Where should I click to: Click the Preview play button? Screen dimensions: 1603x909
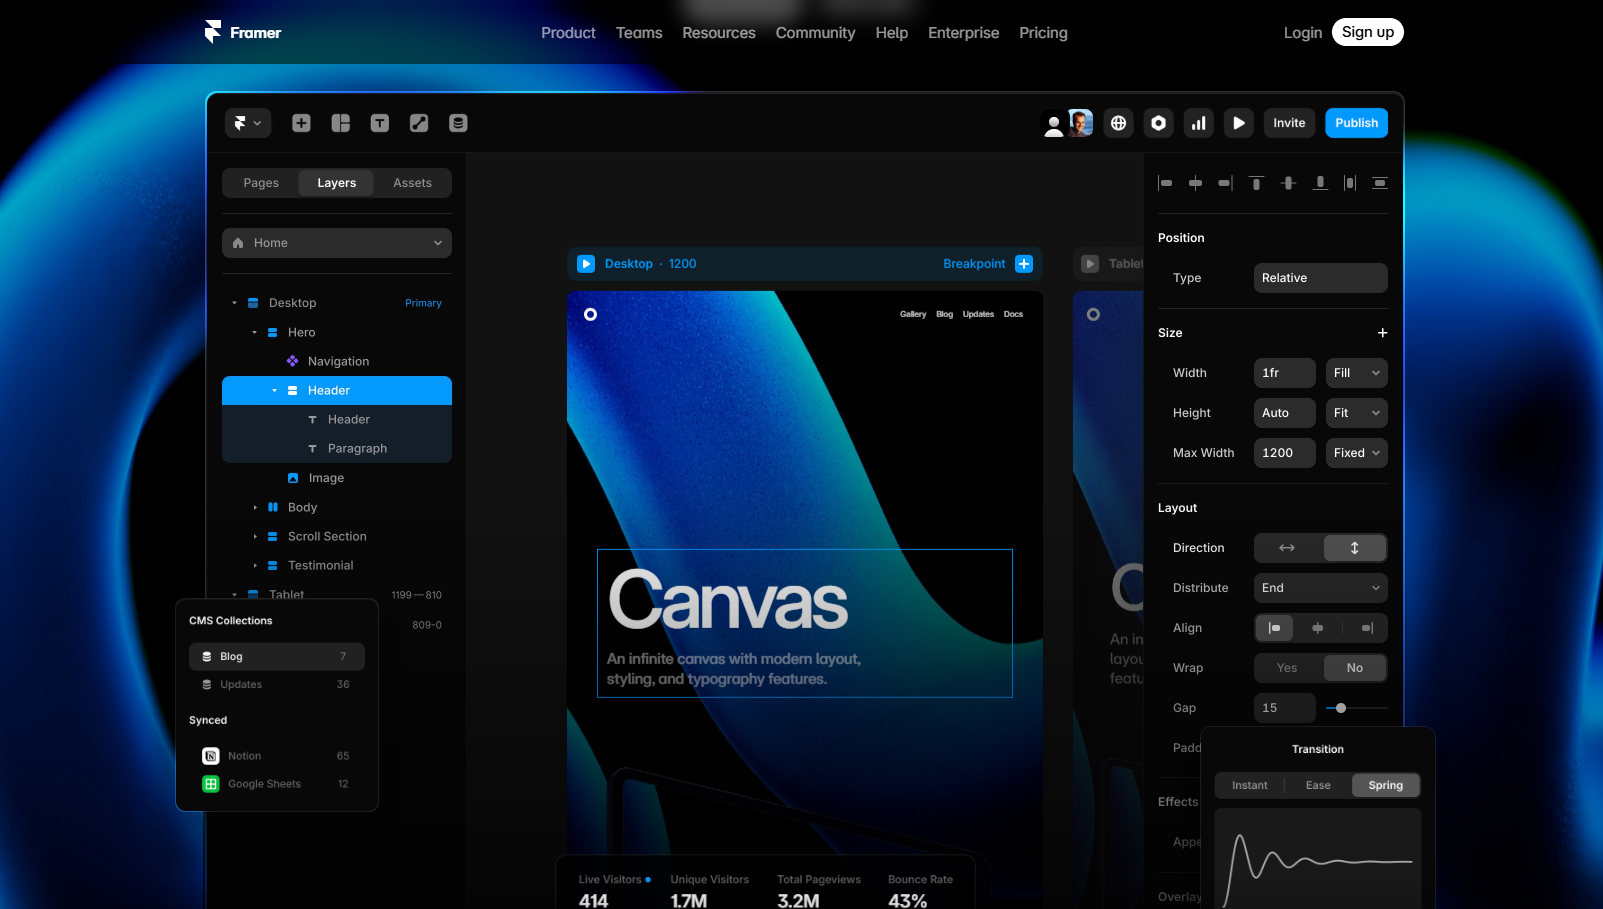[1239, 123]
